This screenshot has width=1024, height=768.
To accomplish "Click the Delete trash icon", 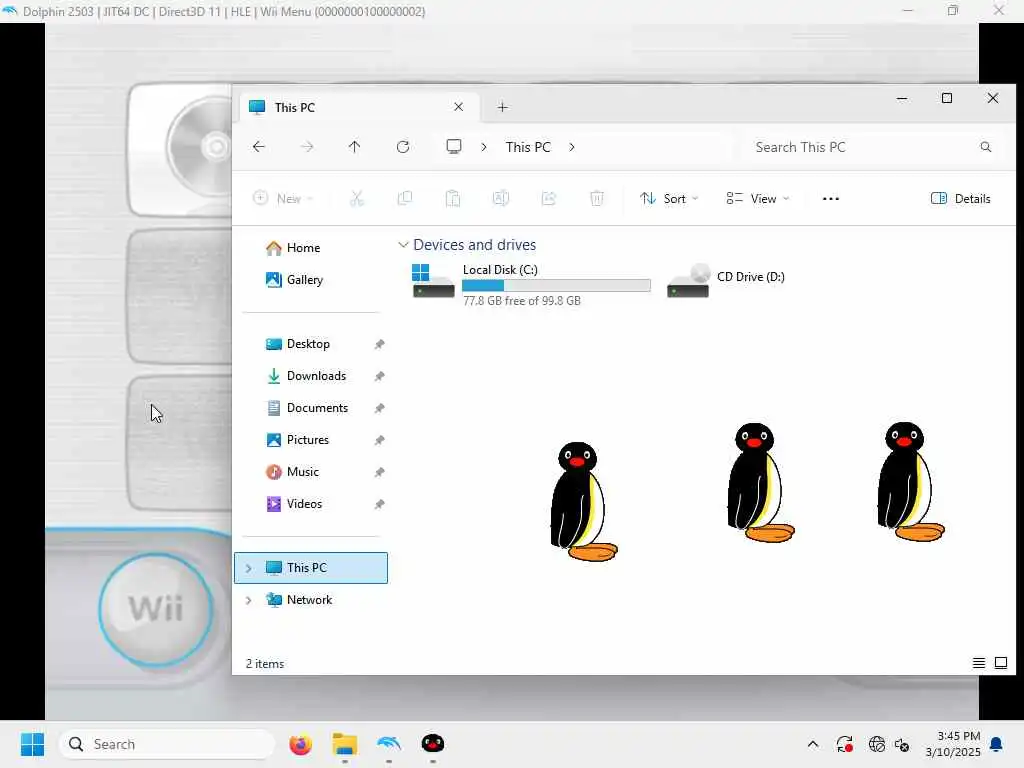I will pos(597,199).
